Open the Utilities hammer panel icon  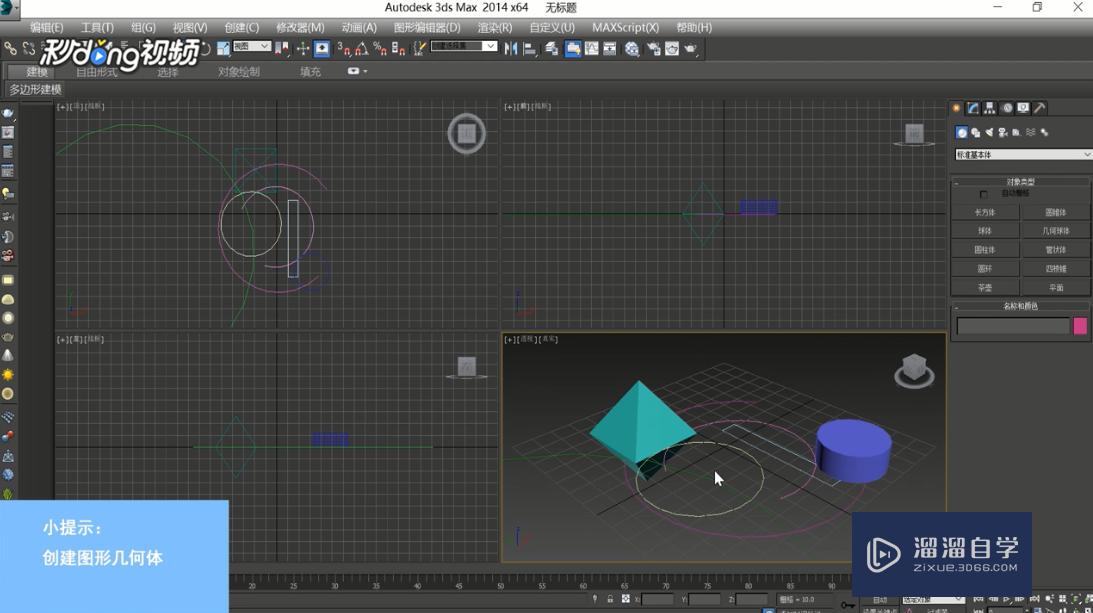point(1040,108)
